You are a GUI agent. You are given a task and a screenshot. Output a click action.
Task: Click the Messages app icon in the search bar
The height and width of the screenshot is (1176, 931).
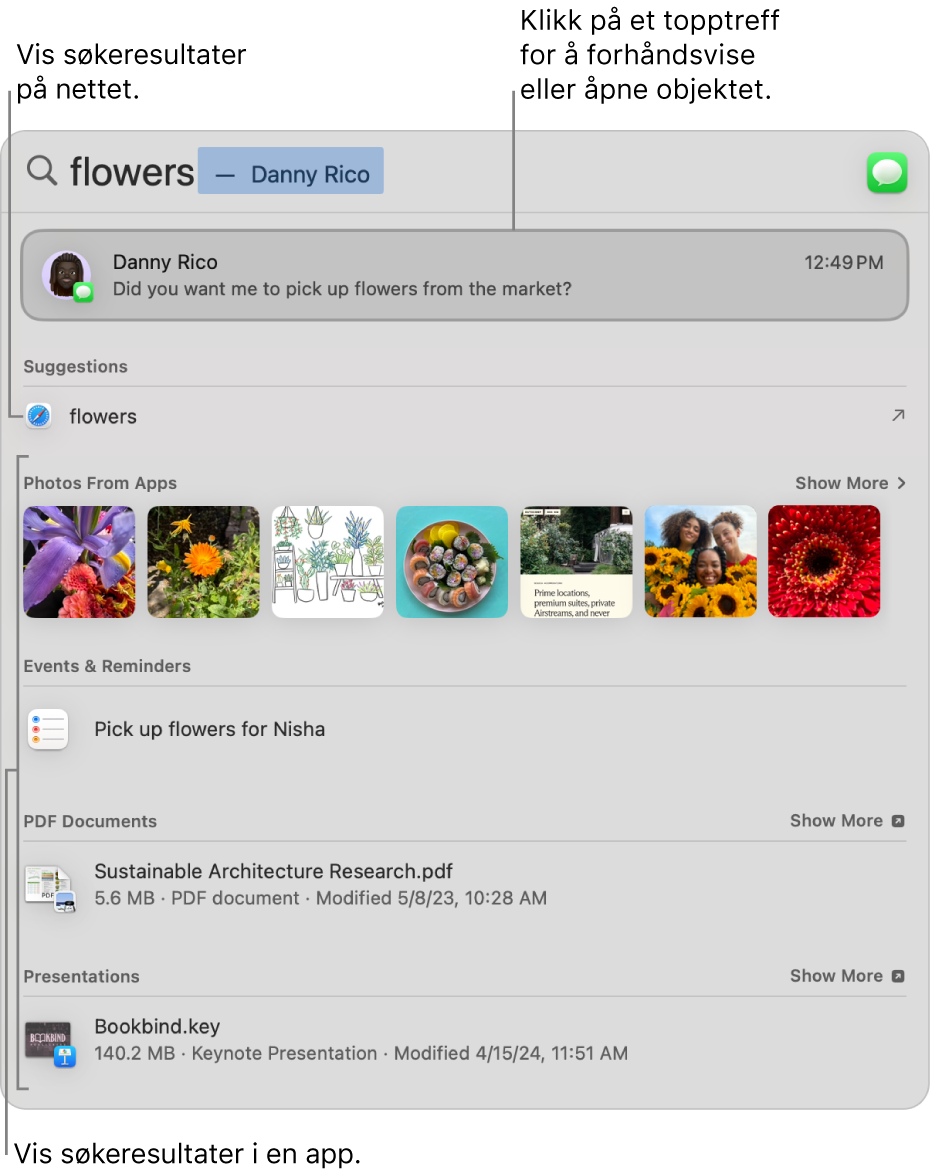(887, 172)
